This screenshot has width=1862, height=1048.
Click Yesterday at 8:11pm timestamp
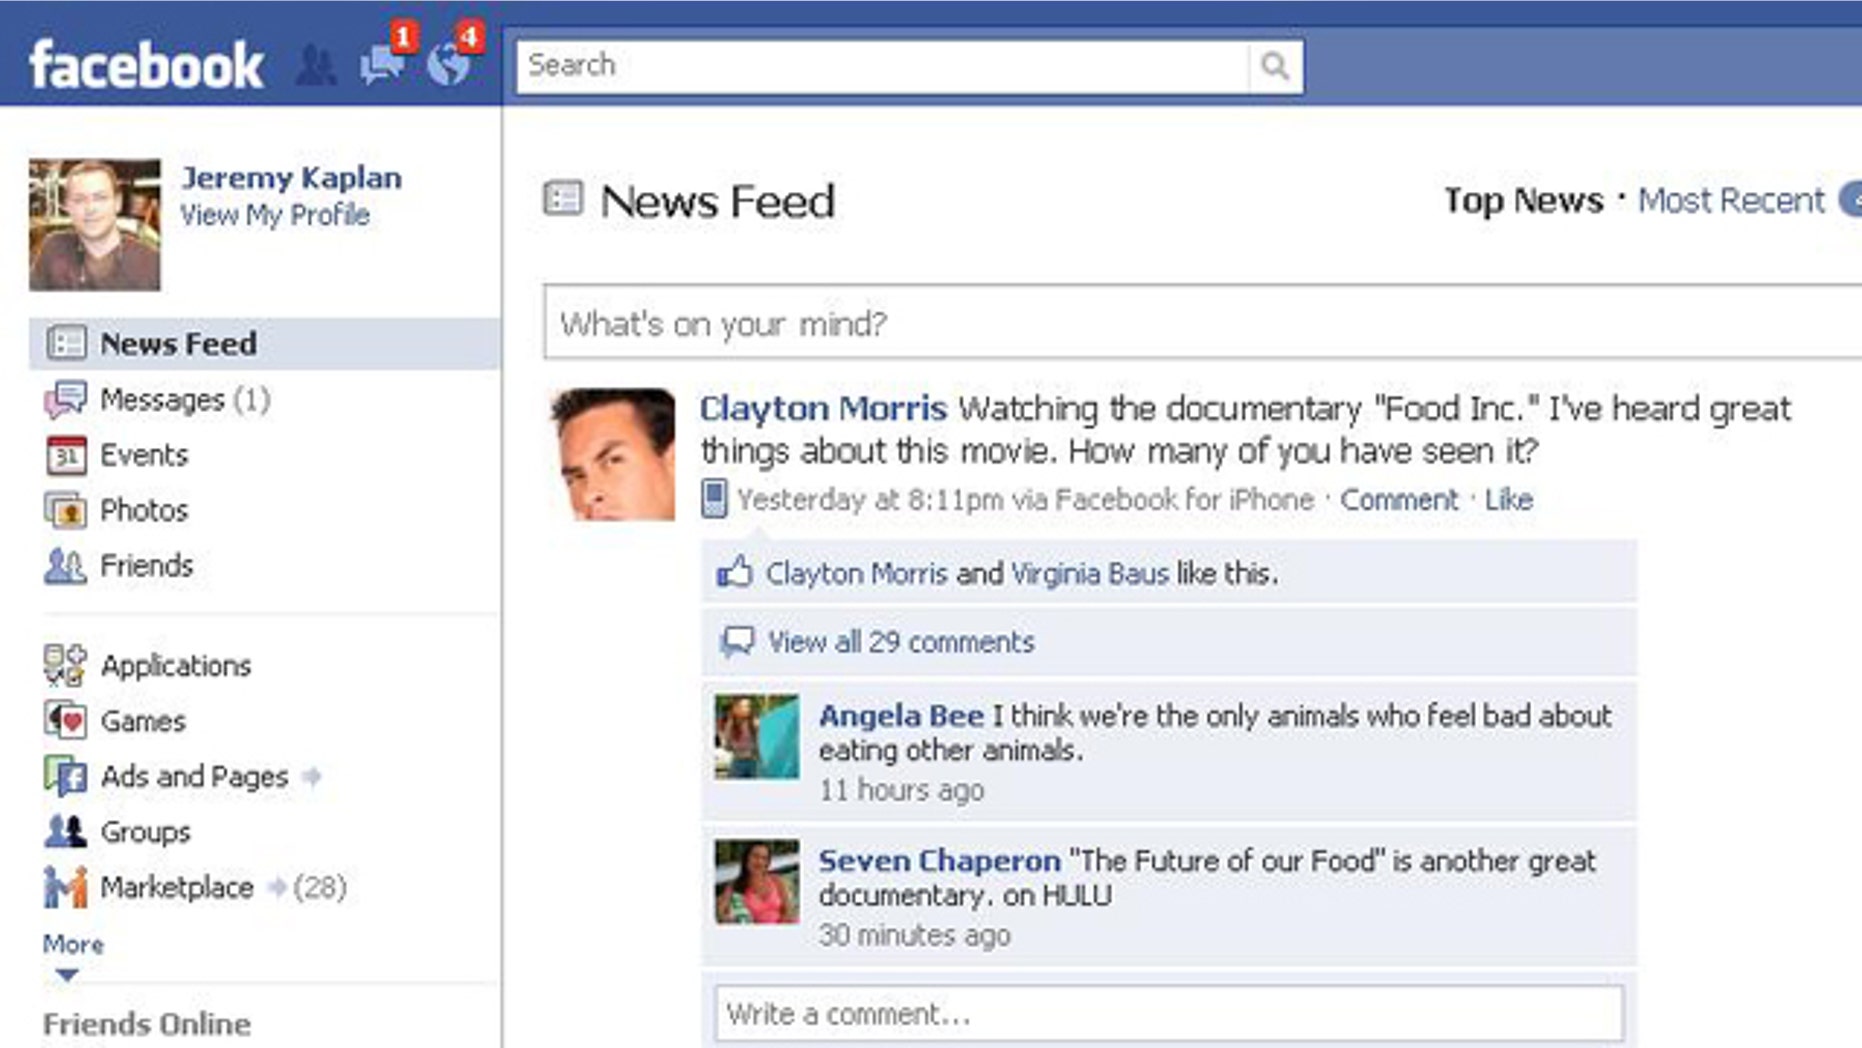(x=870, y=500)
